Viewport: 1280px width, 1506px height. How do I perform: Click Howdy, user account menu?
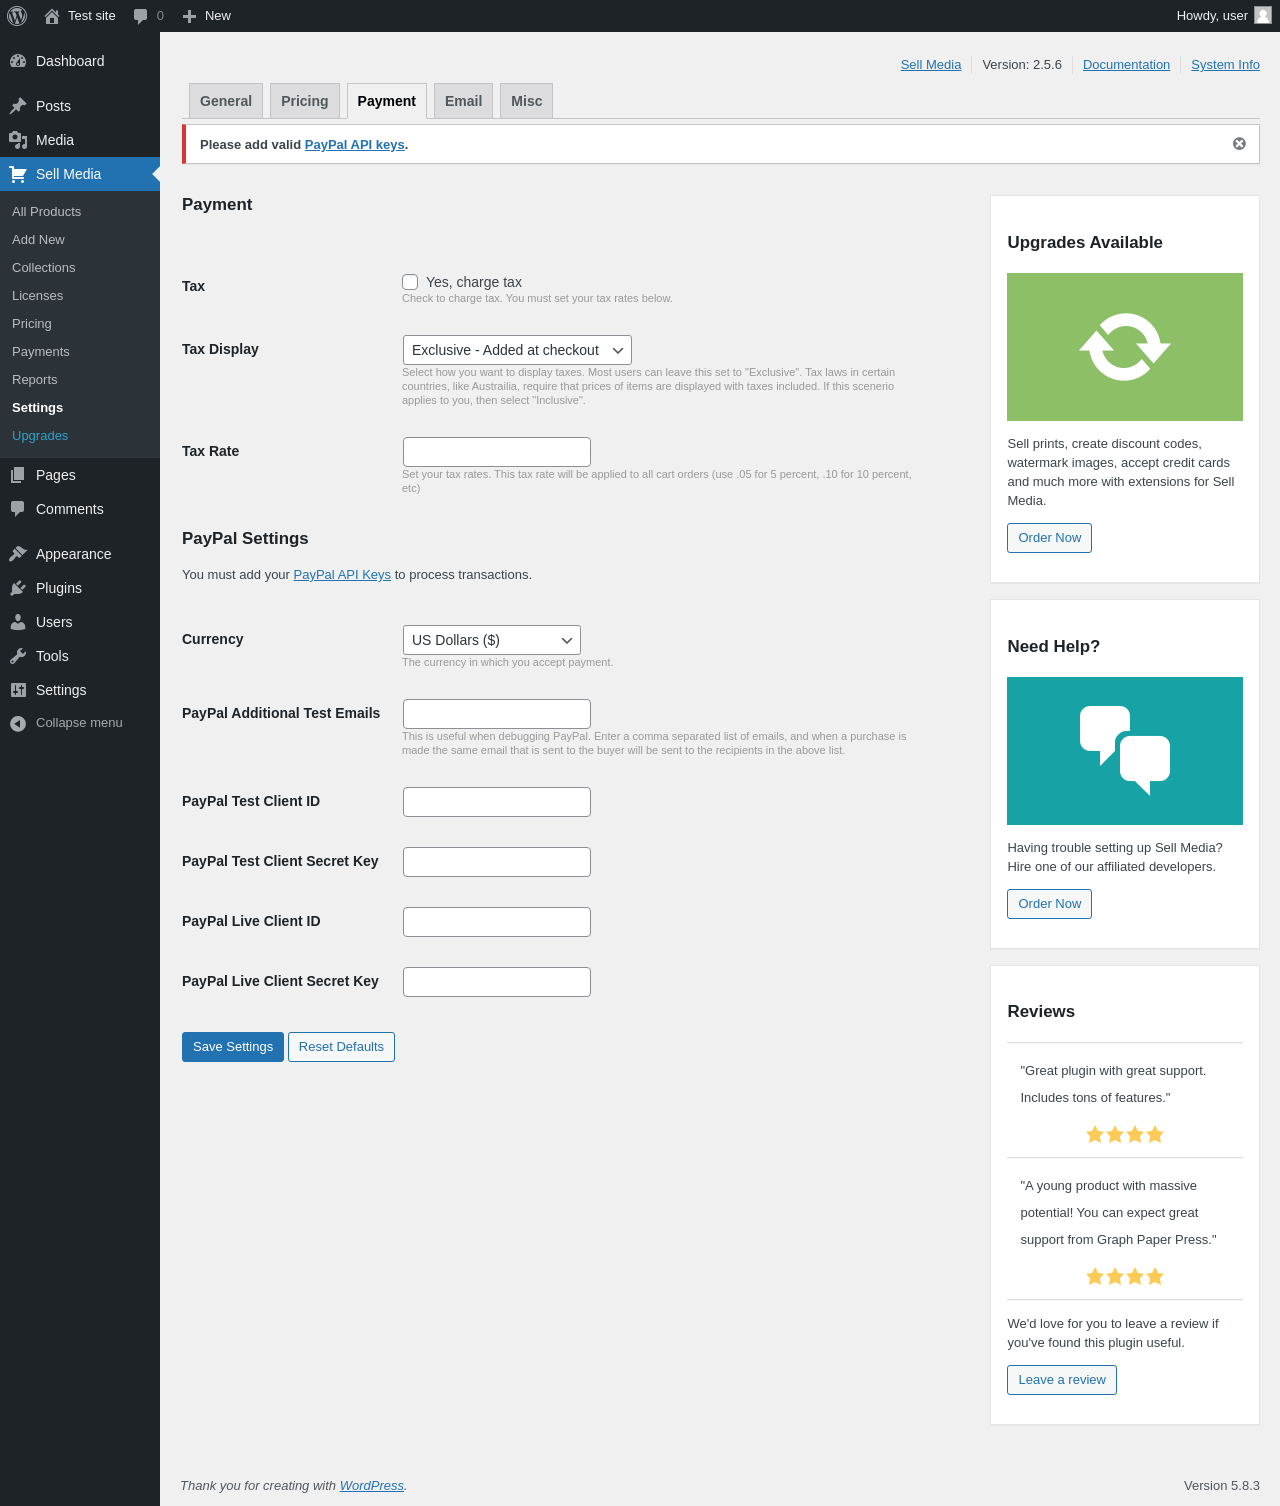[1223, 16]
